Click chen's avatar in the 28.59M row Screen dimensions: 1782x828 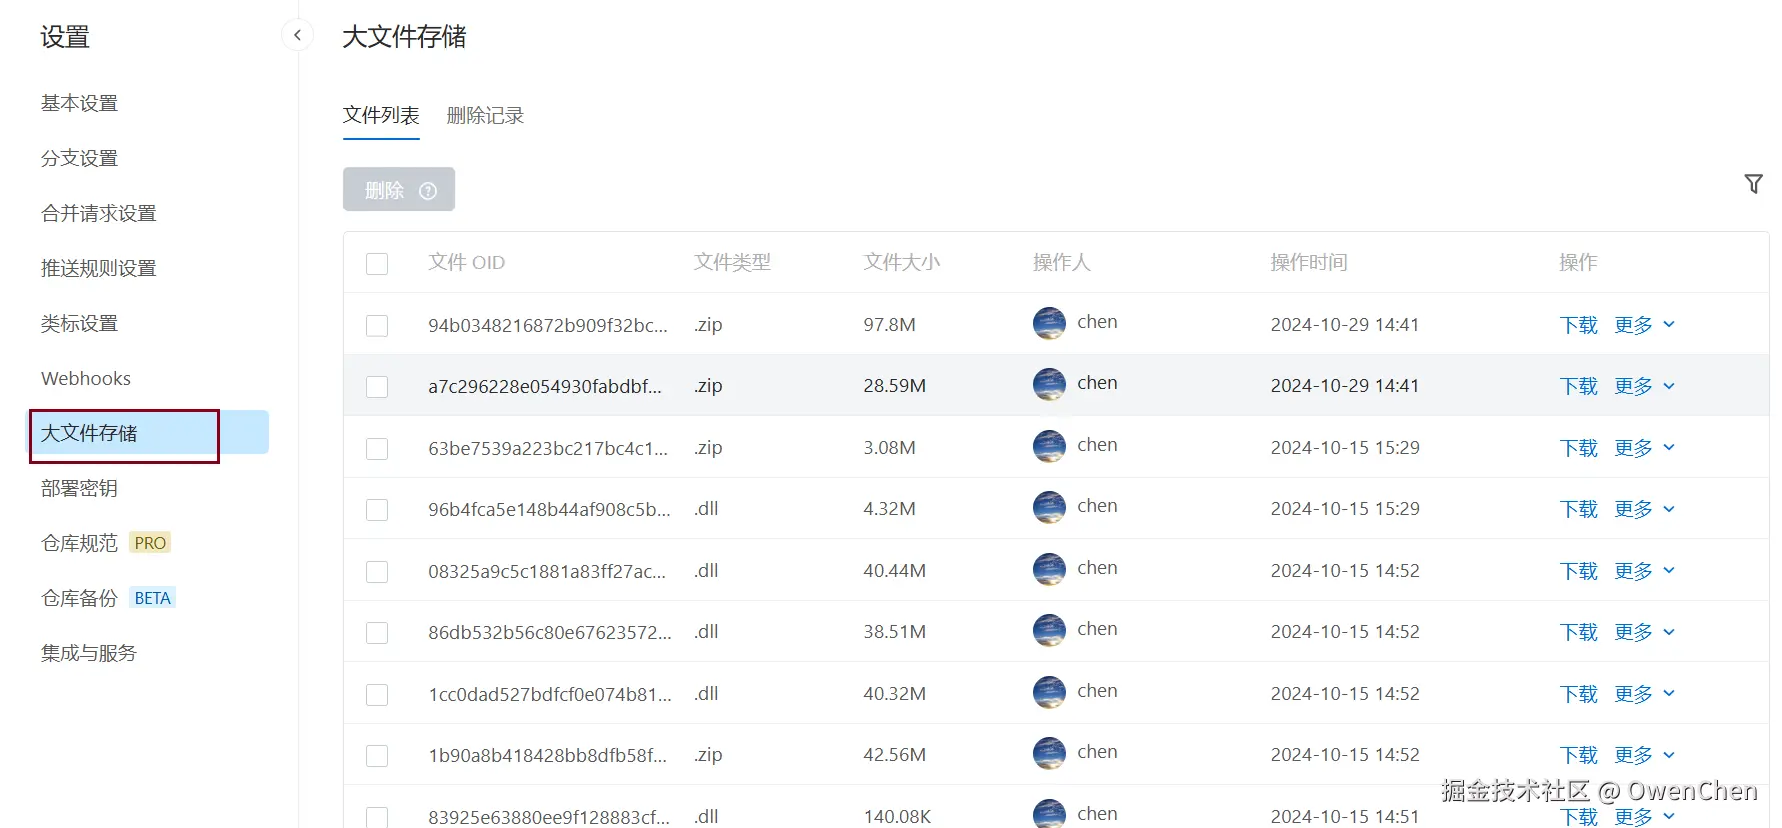[1049, 384]
